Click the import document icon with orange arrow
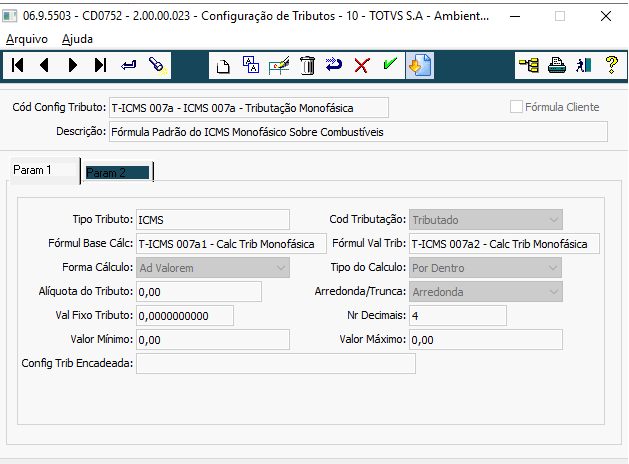Screen dimensions: 629x464 coord(420,65)
